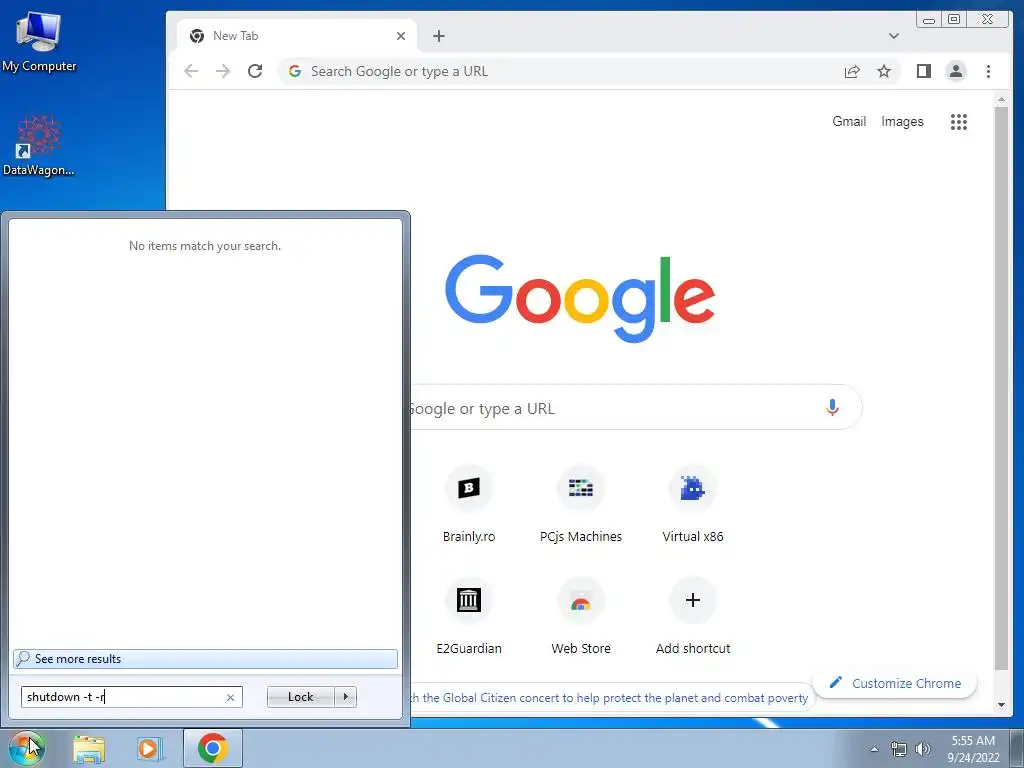
Task: Click the page's vertical scrollbar thumb
Action: pyautogui.click(x=1001, y=389)
